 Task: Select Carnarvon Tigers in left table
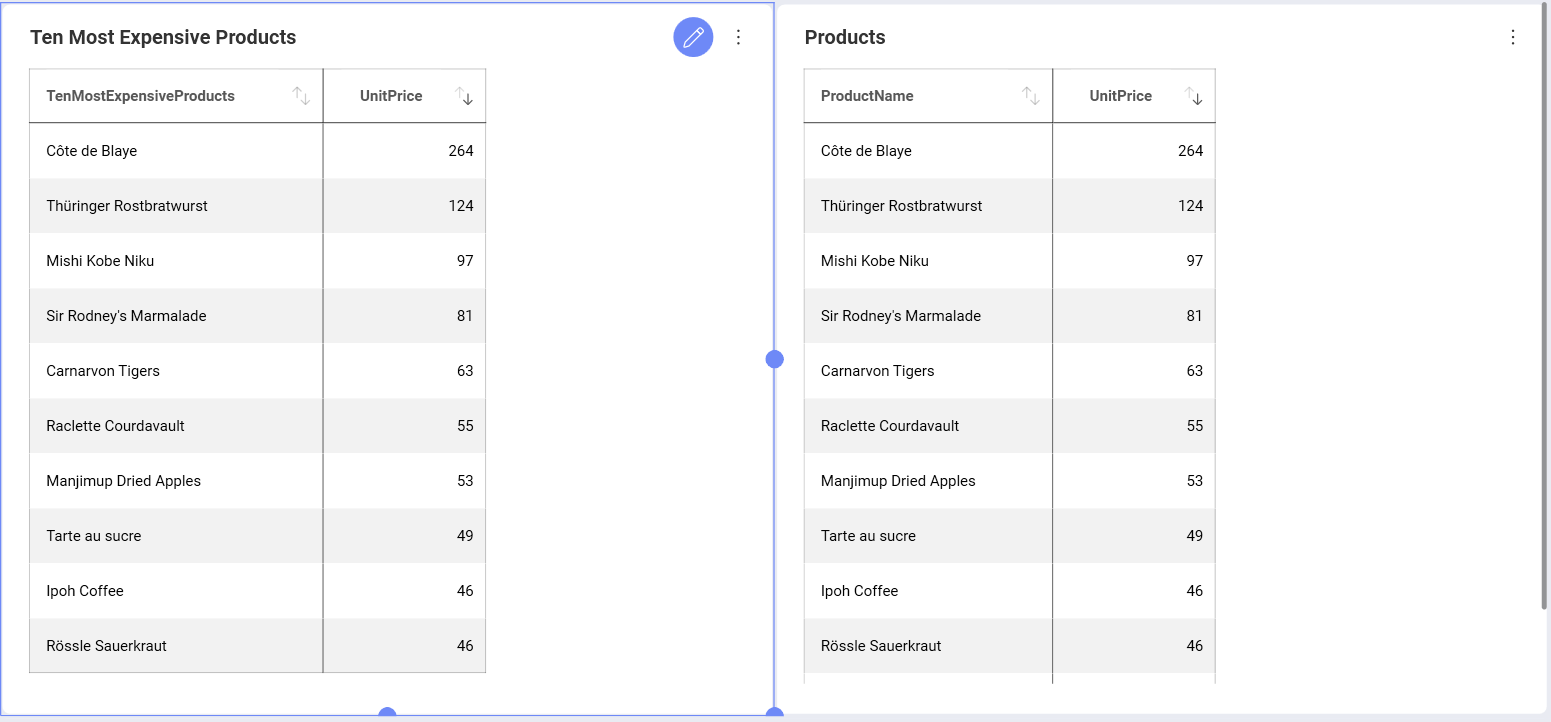pyautogui.click(x=103, y=371)
